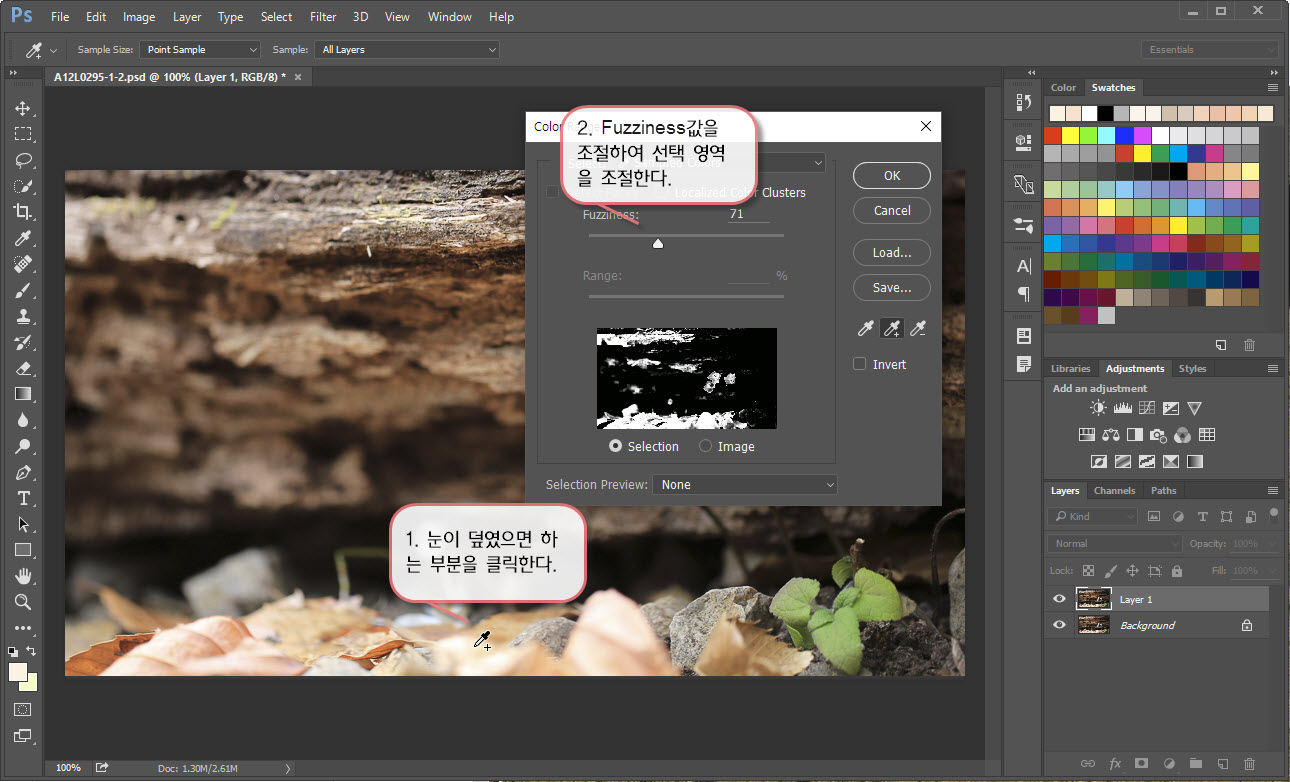
Task: Click the Layer 1 thumbnail
Action: pos(1094,599)
